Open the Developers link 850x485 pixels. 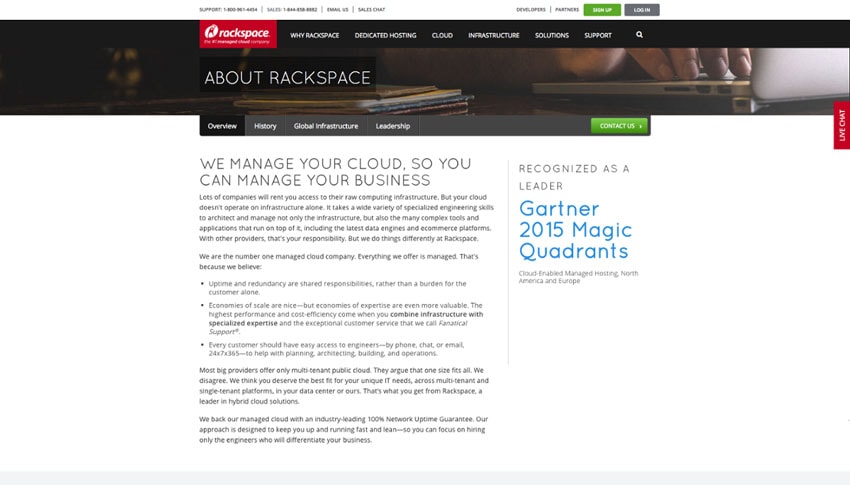(x=531, y=10)
